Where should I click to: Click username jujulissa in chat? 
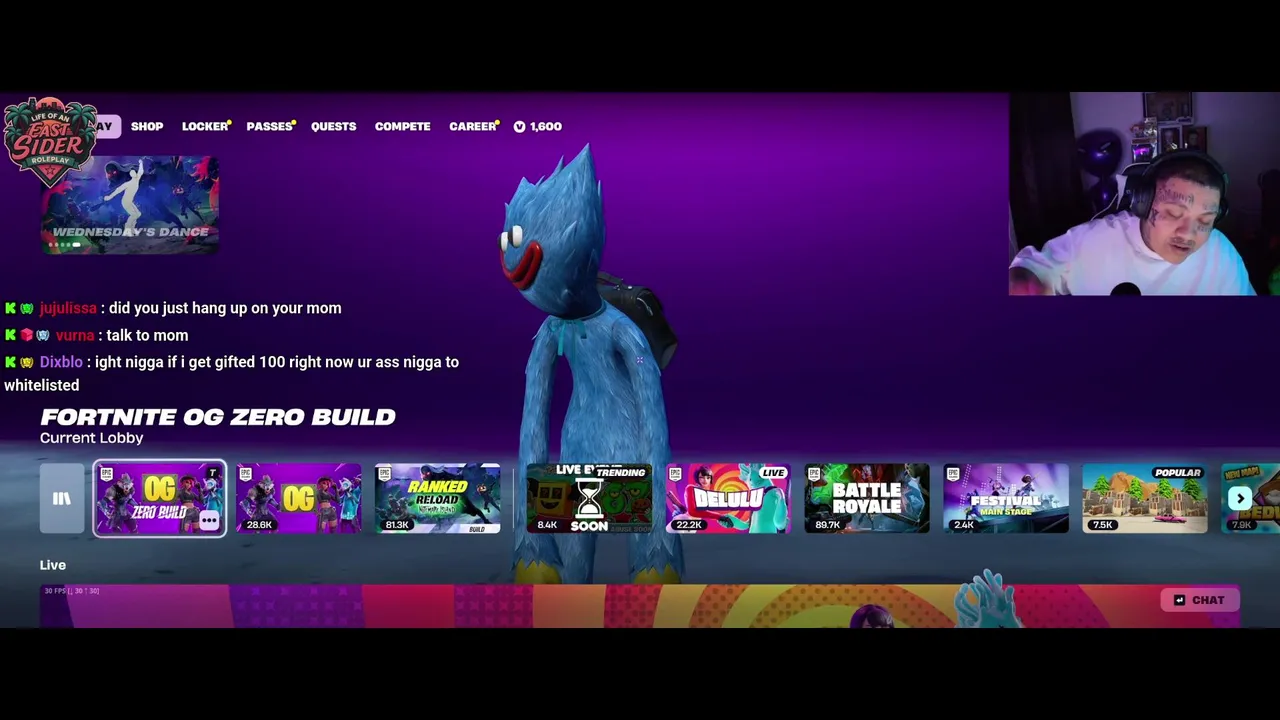point(68,308)
